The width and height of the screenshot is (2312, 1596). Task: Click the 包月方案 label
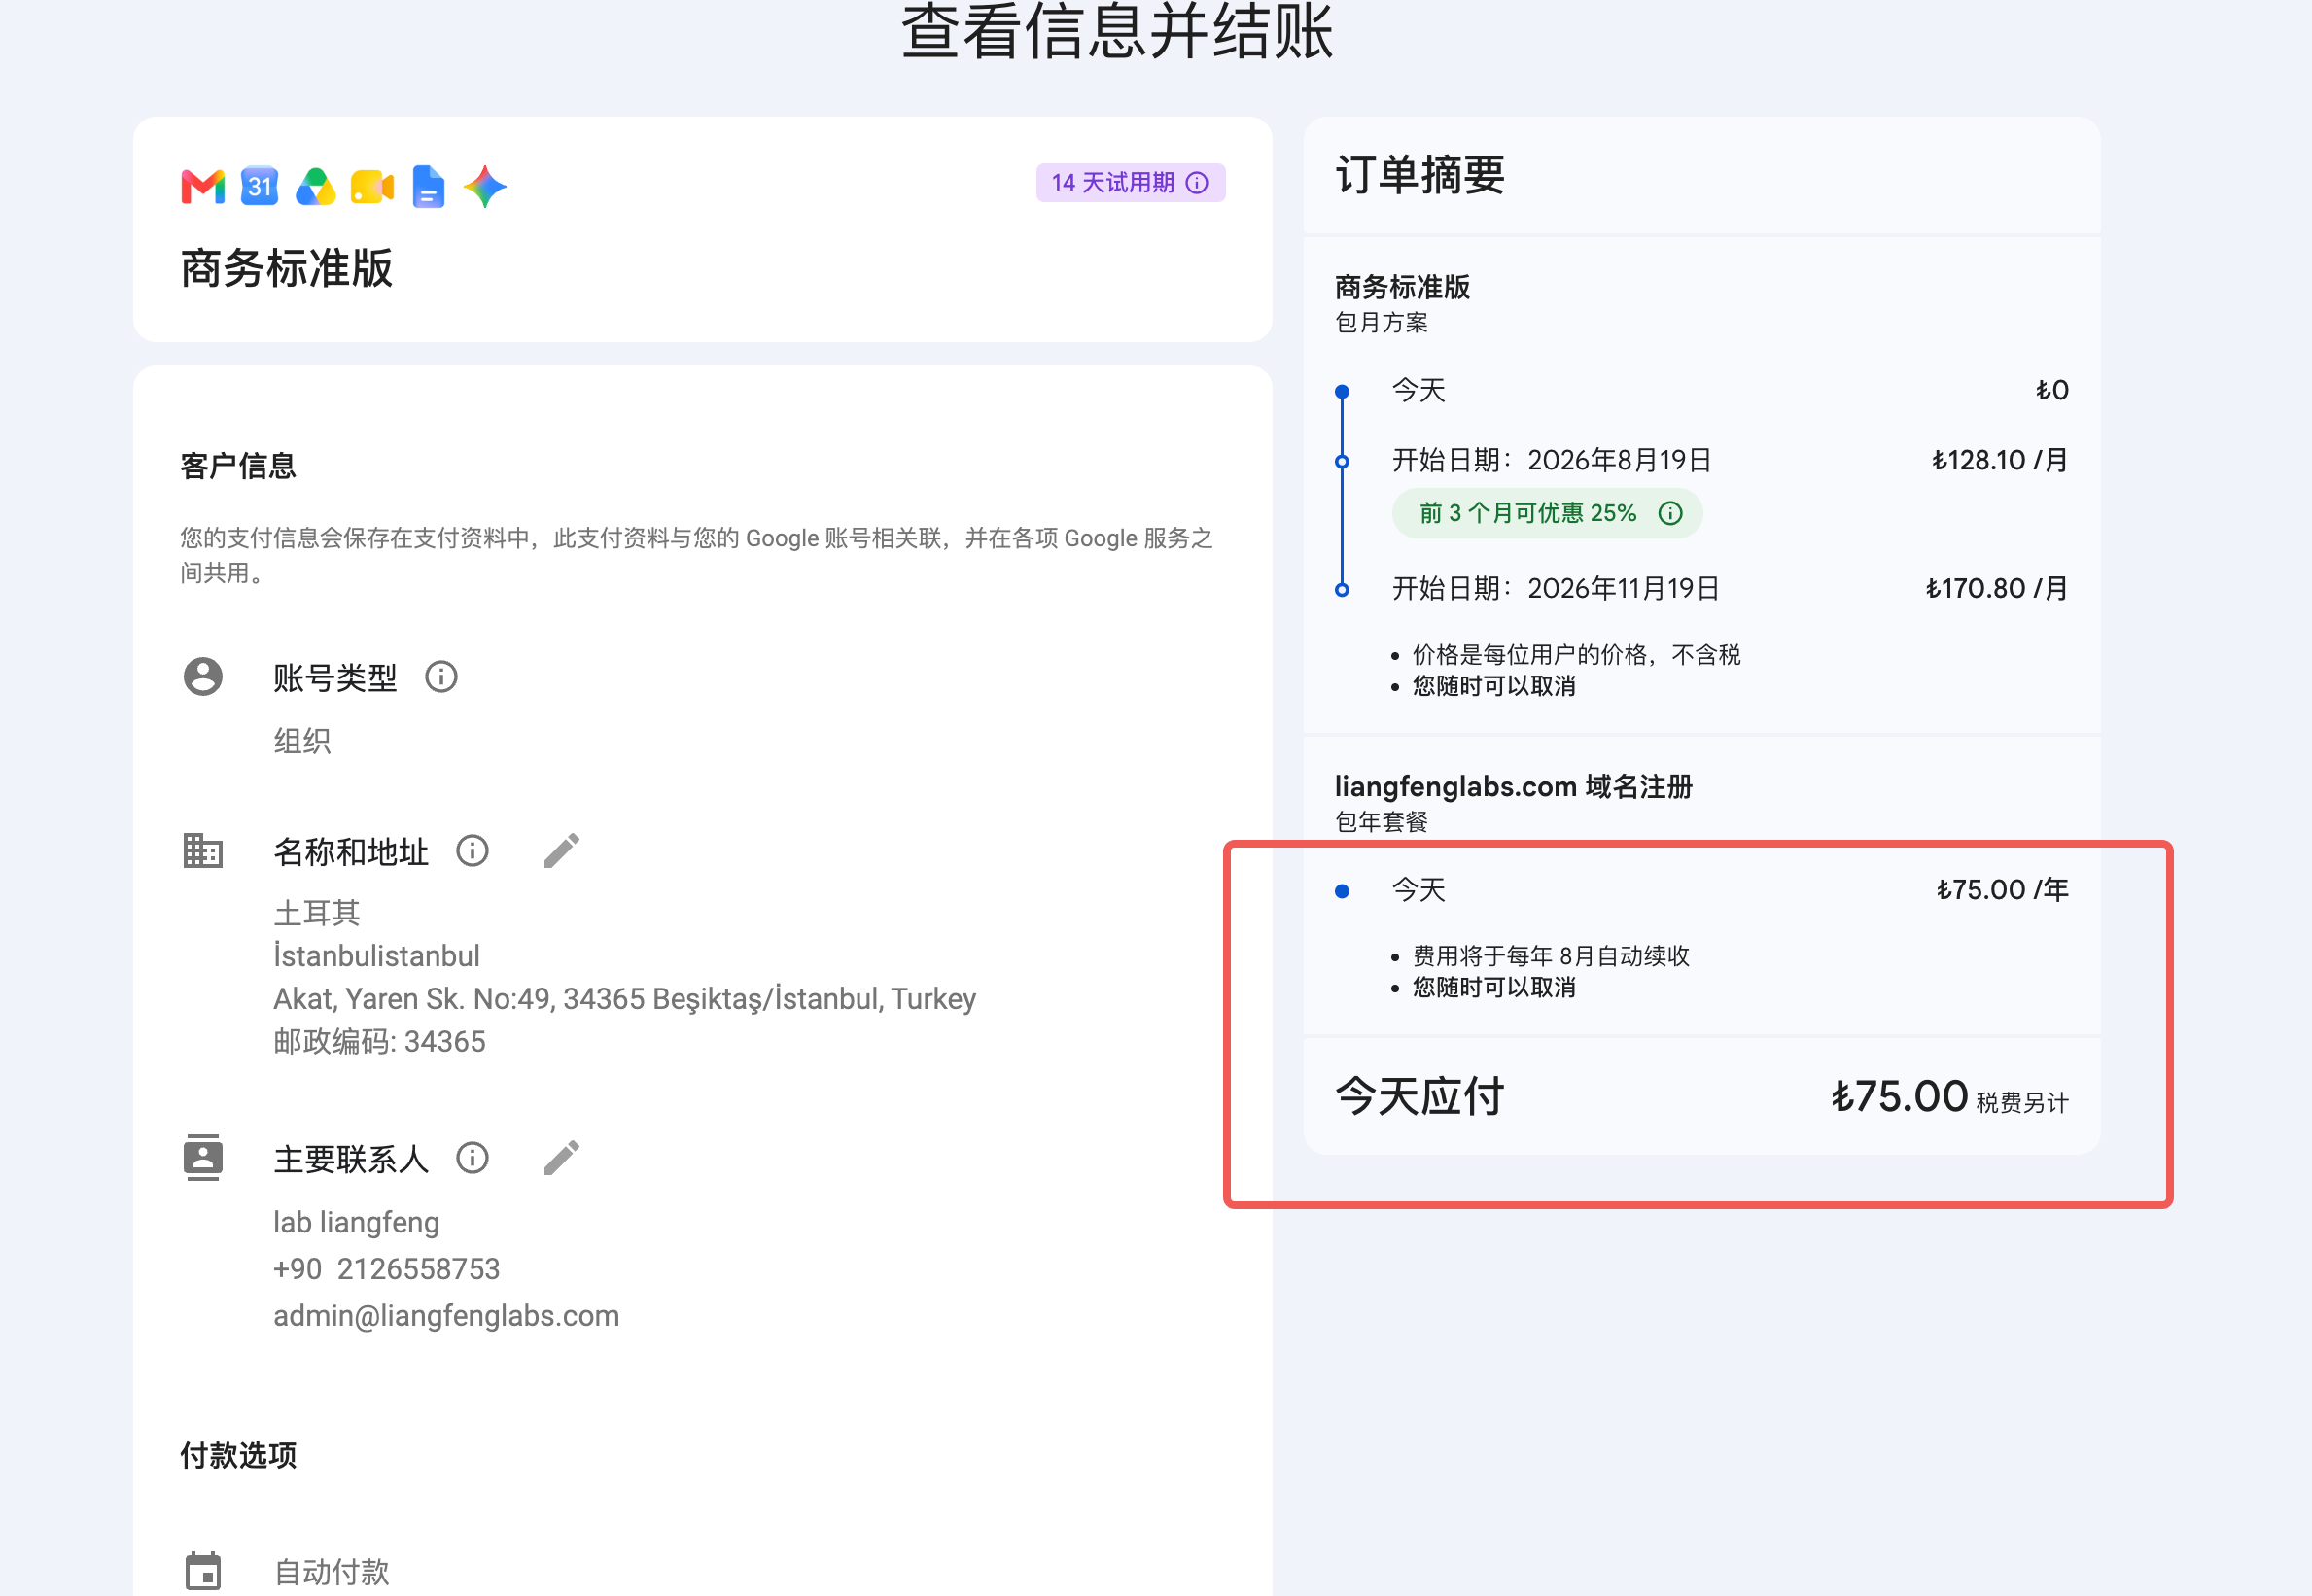[1382, 322]
